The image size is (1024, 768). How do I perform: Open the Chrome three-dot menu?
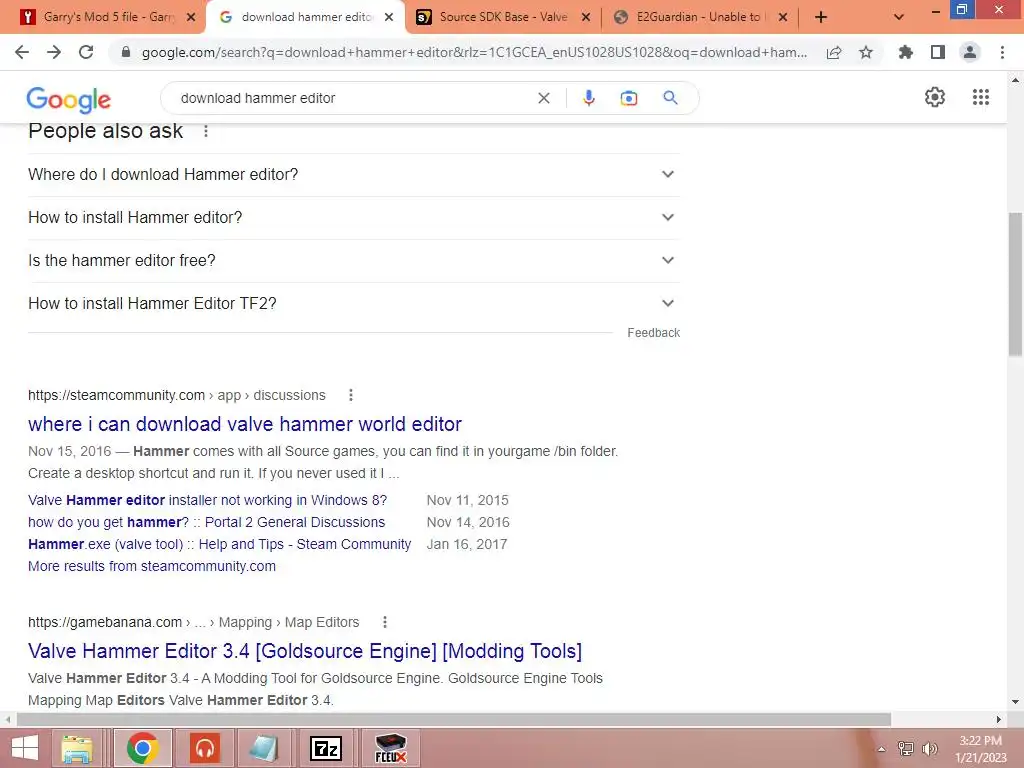[1002, 52]
